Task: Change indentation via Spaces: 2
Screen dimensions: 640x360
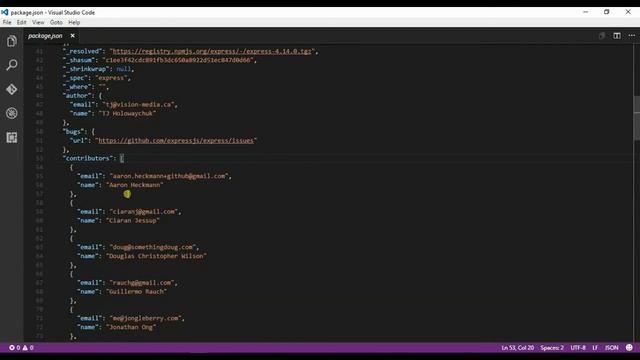Action: pyautogui.click(x=552, y=348)
